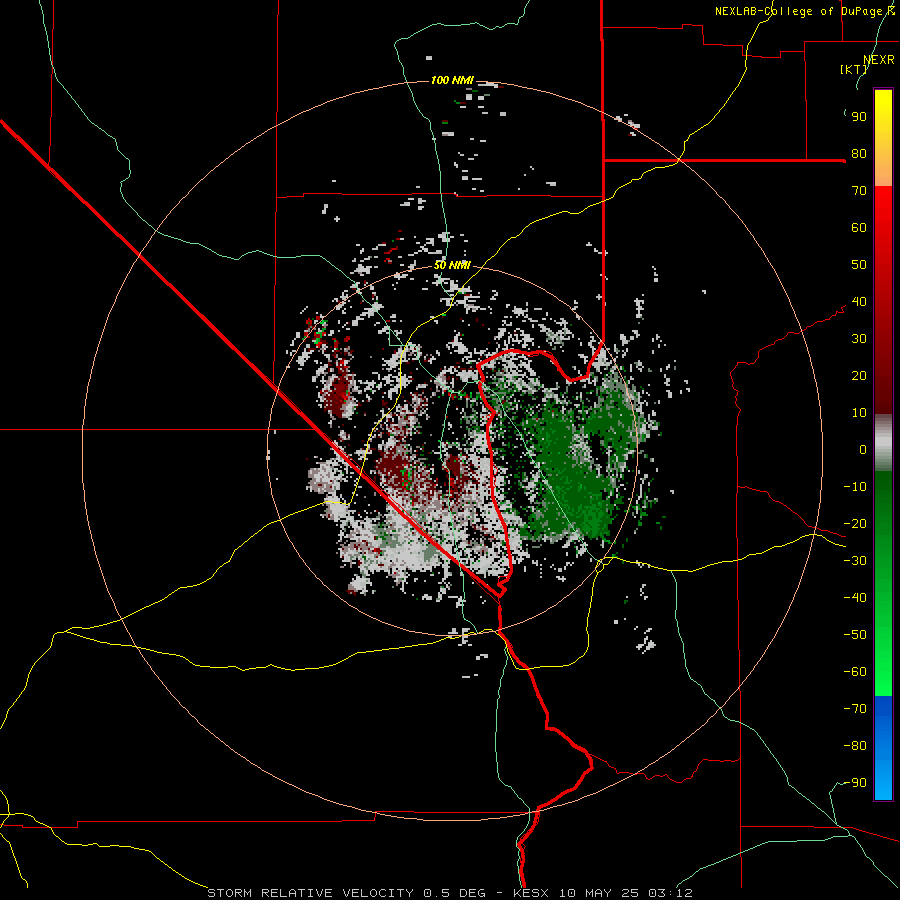The width and height of the screenshot is (900, 900).
Task: Click the 10 MAY 25 date text
Action: point(599,893)
